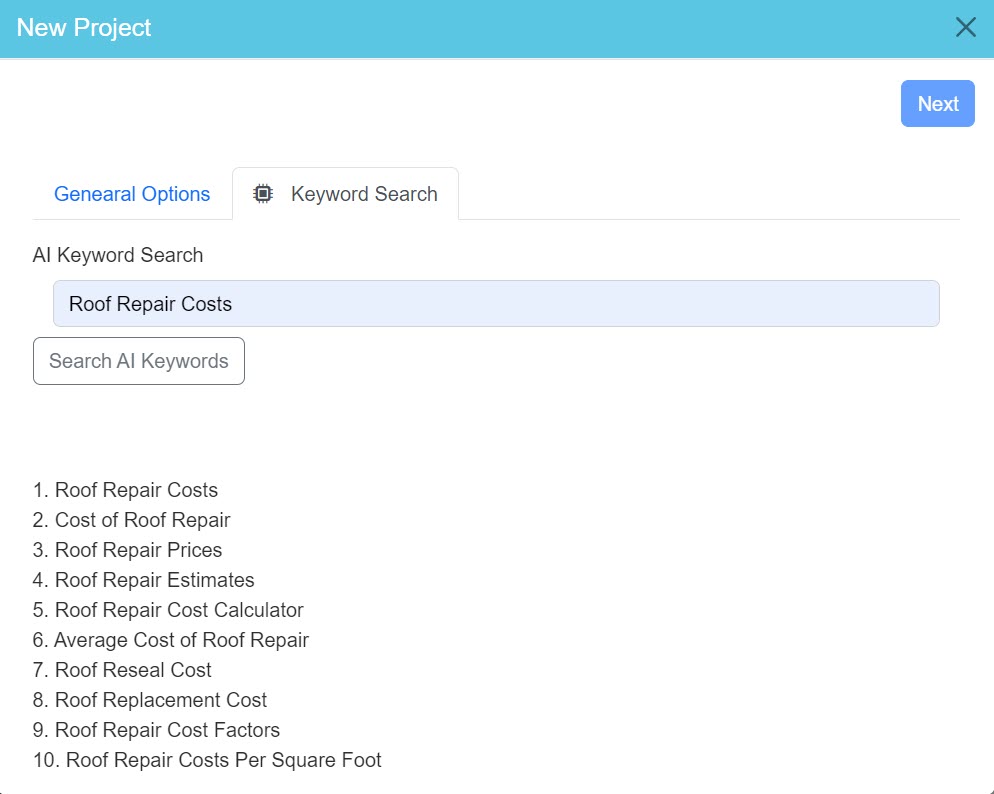This screenshot has width=994, height=794.
Task: Select the Roof Reseal Cost keyword
Action: coord(133,670)
